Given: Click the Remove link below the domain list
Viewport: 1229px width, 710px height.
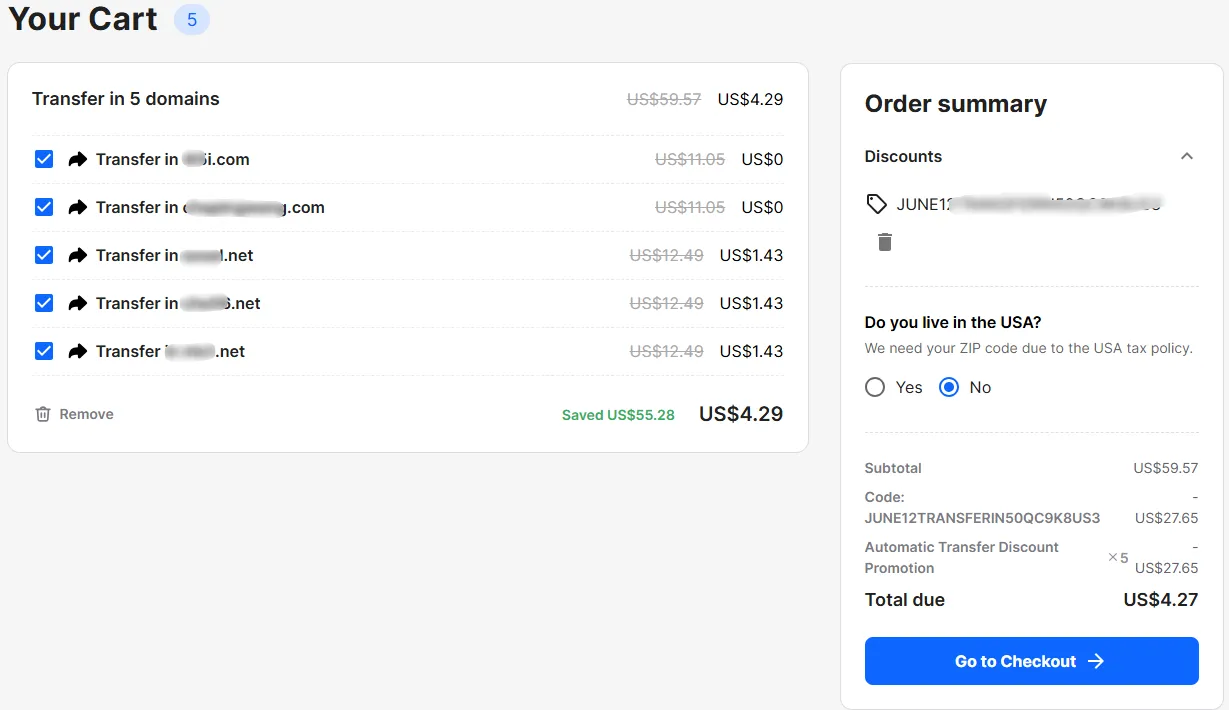Looking at the screenshot, I should click(x=86, y=414).
